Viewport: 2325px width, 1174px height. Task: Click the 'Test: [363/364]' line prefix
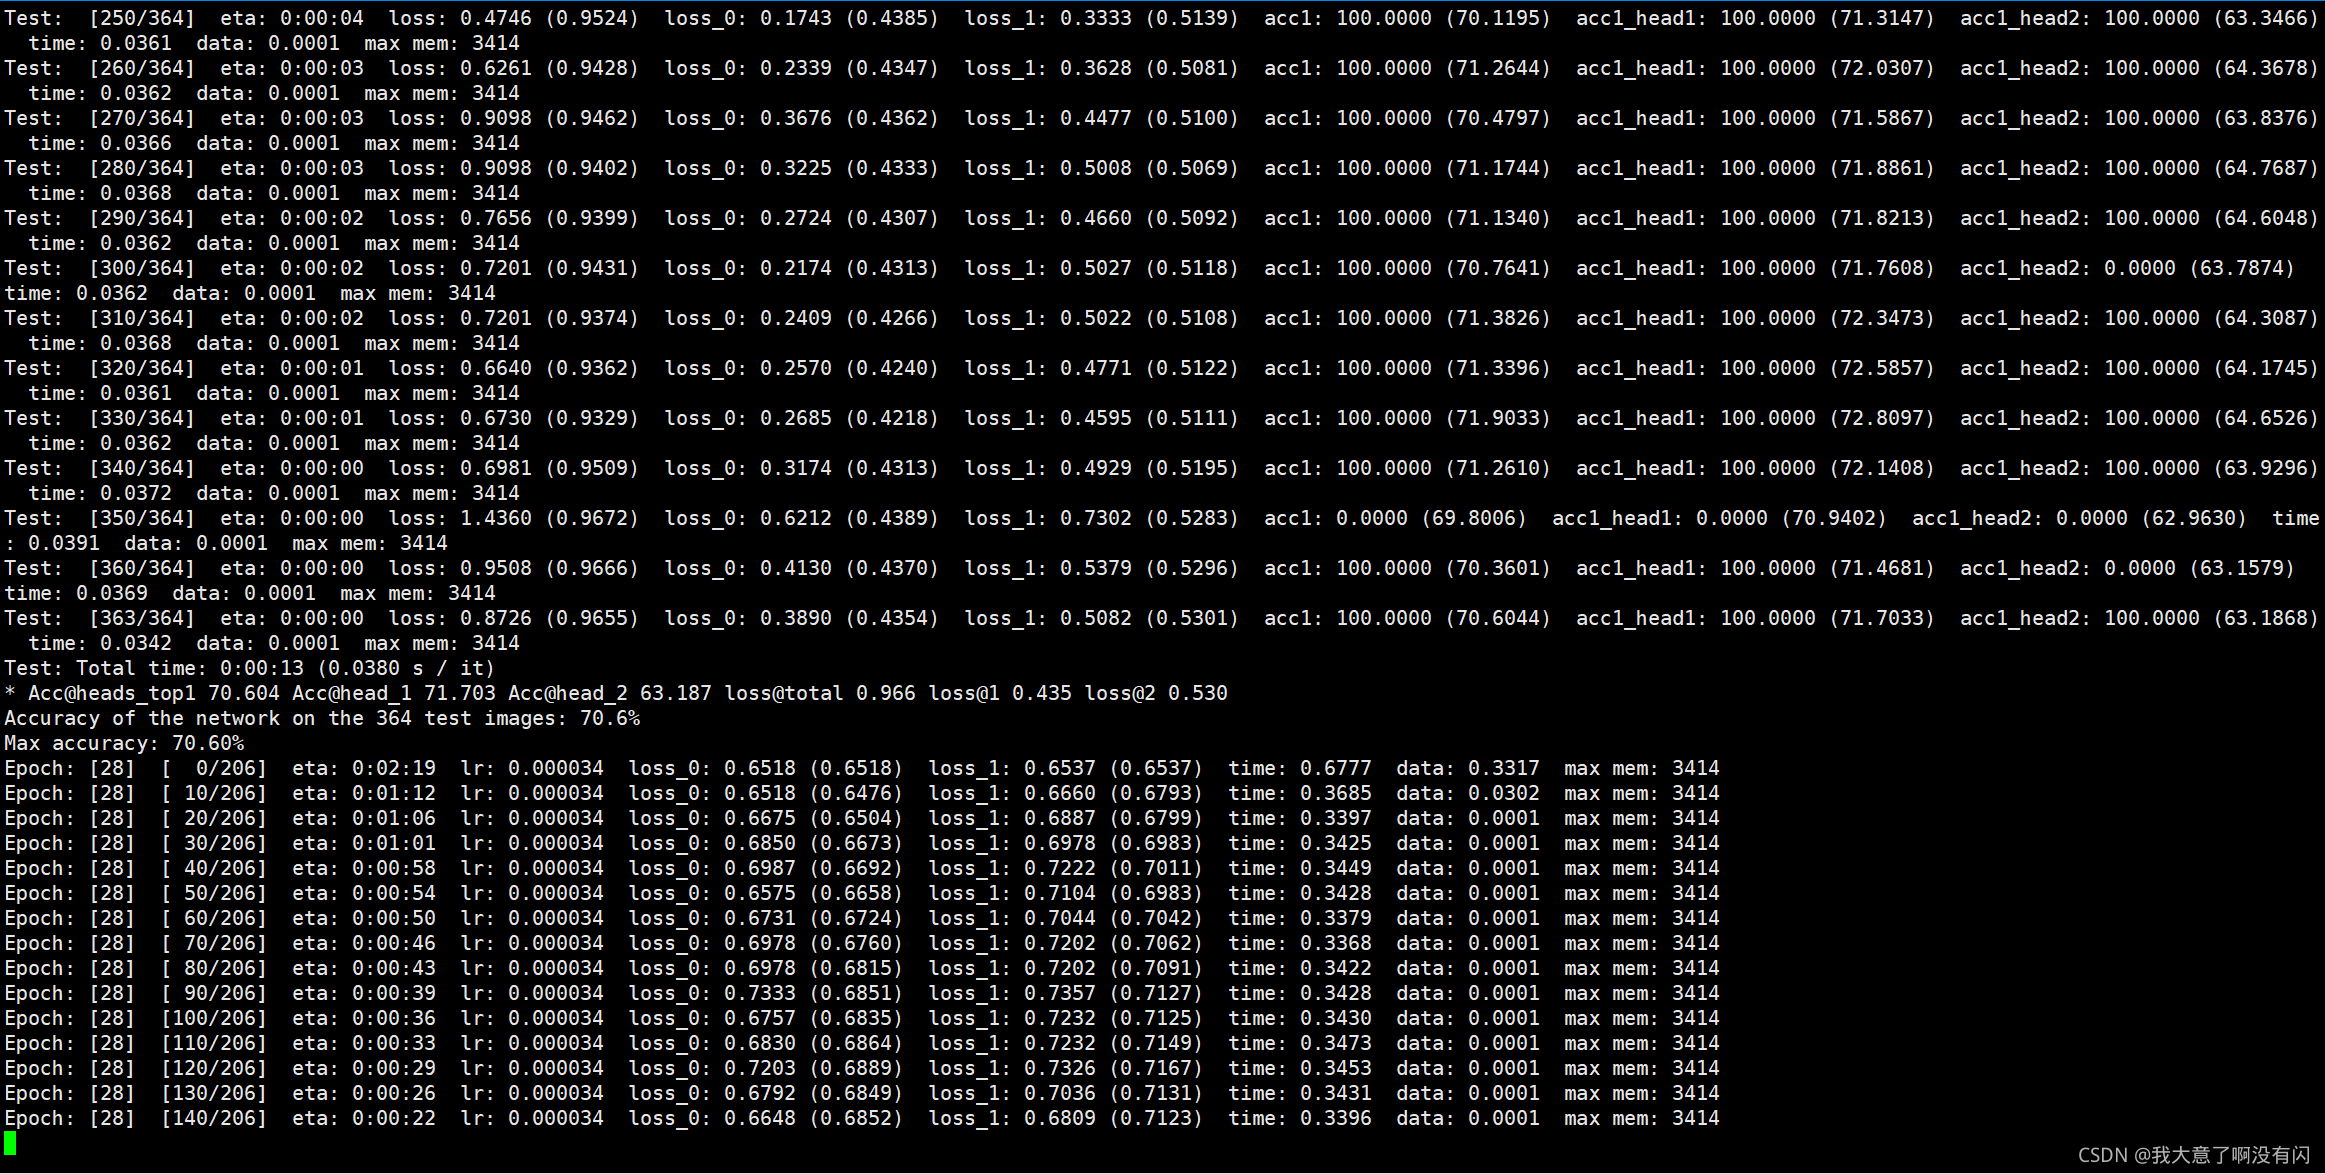[100, 618]
